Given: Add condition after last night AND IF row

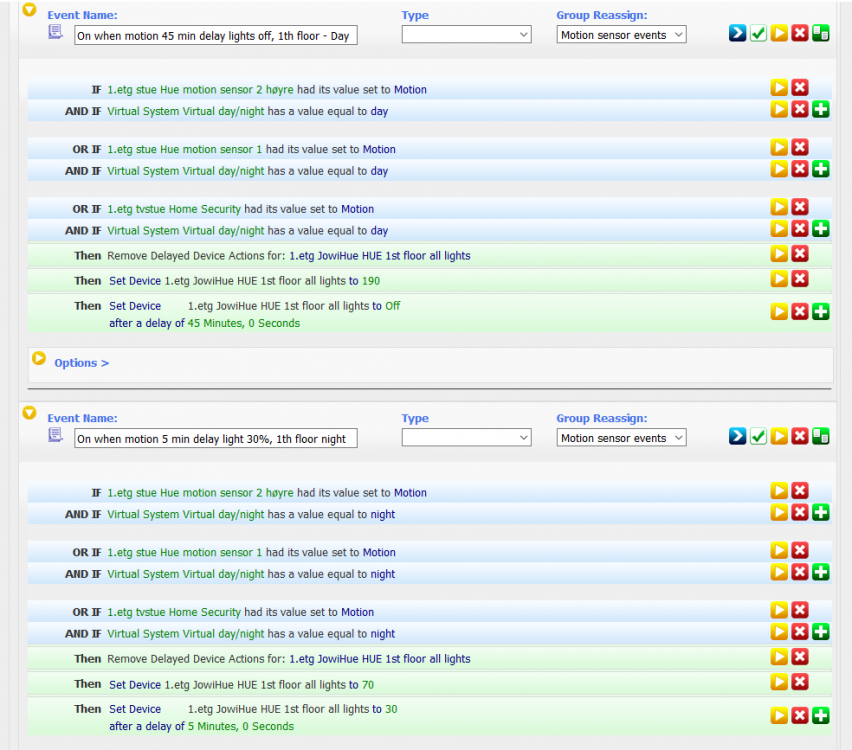Looking at the screenshot, I should click(820, 632).
